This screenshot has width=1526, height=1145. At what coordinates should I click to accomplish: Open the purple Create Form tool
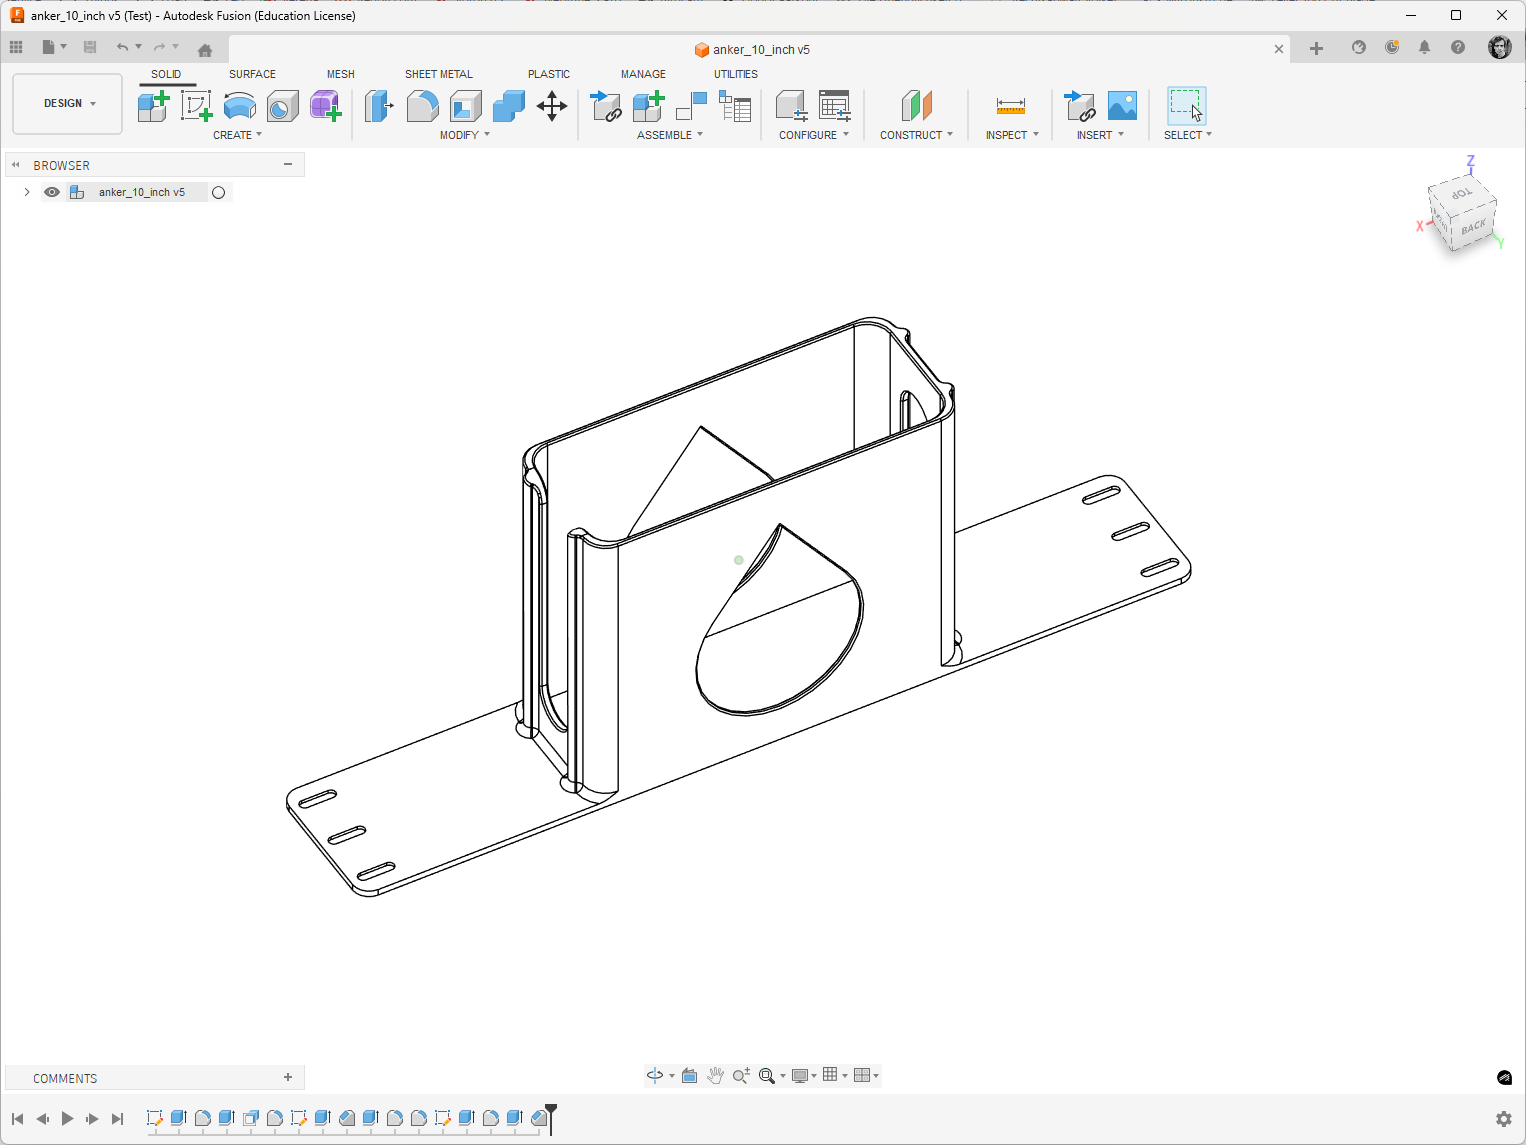(325, 105)
